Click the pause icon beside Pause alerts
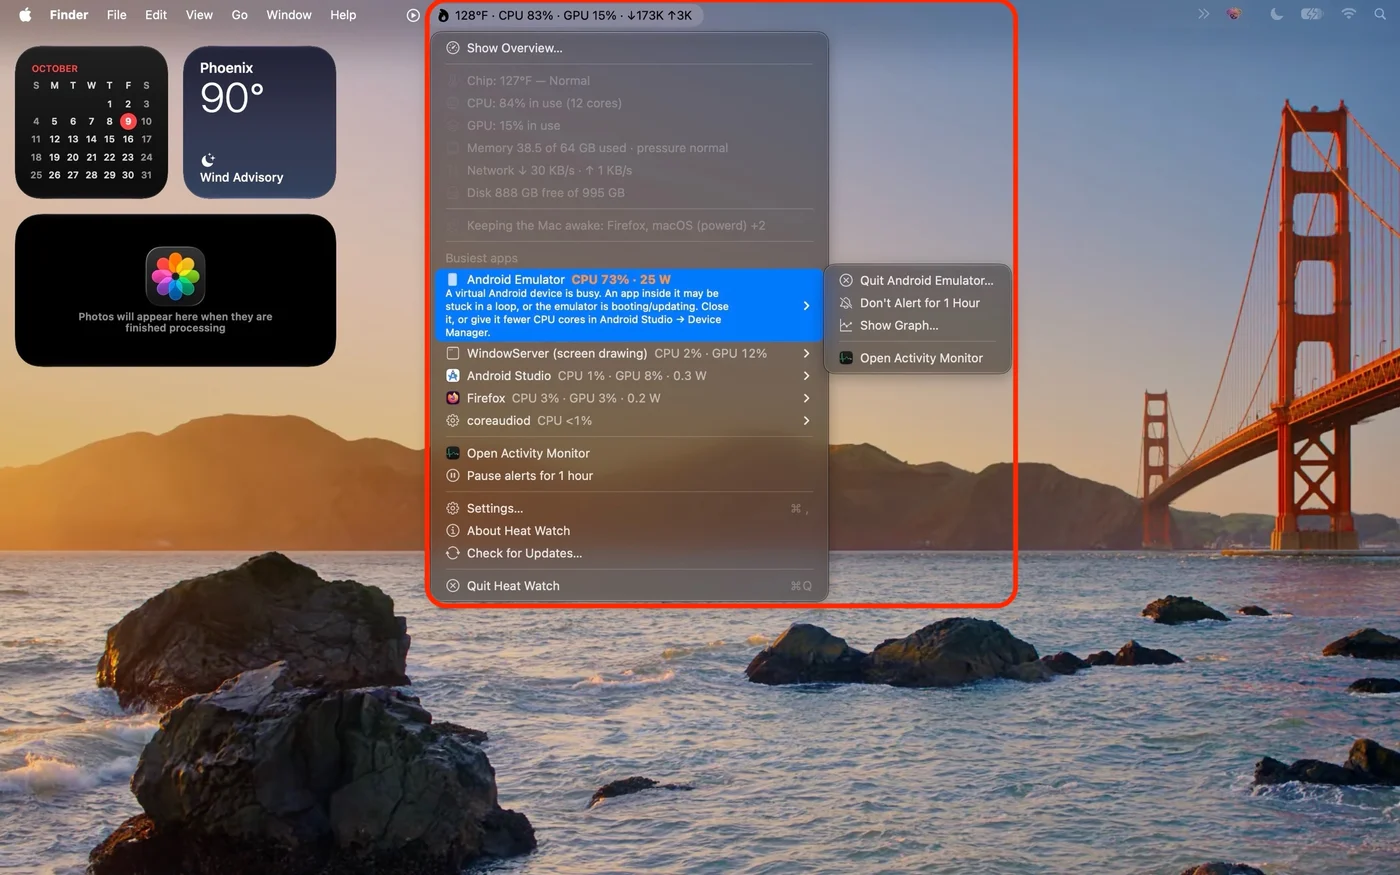The width and height of the screenshot is (1400, 875). point(452,476)
